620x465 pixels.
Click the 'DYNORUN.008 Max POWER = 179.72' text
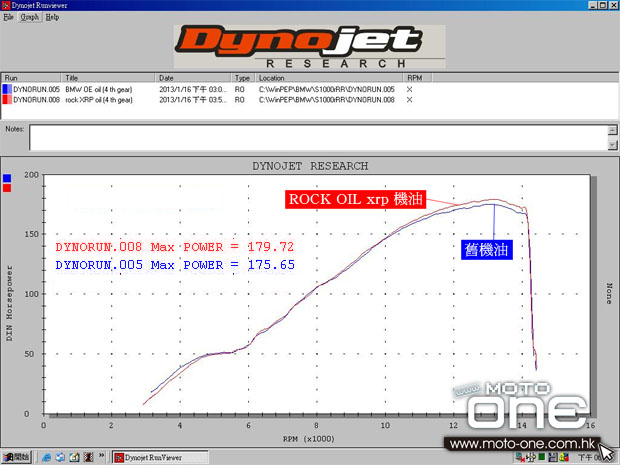pos(174,247)
